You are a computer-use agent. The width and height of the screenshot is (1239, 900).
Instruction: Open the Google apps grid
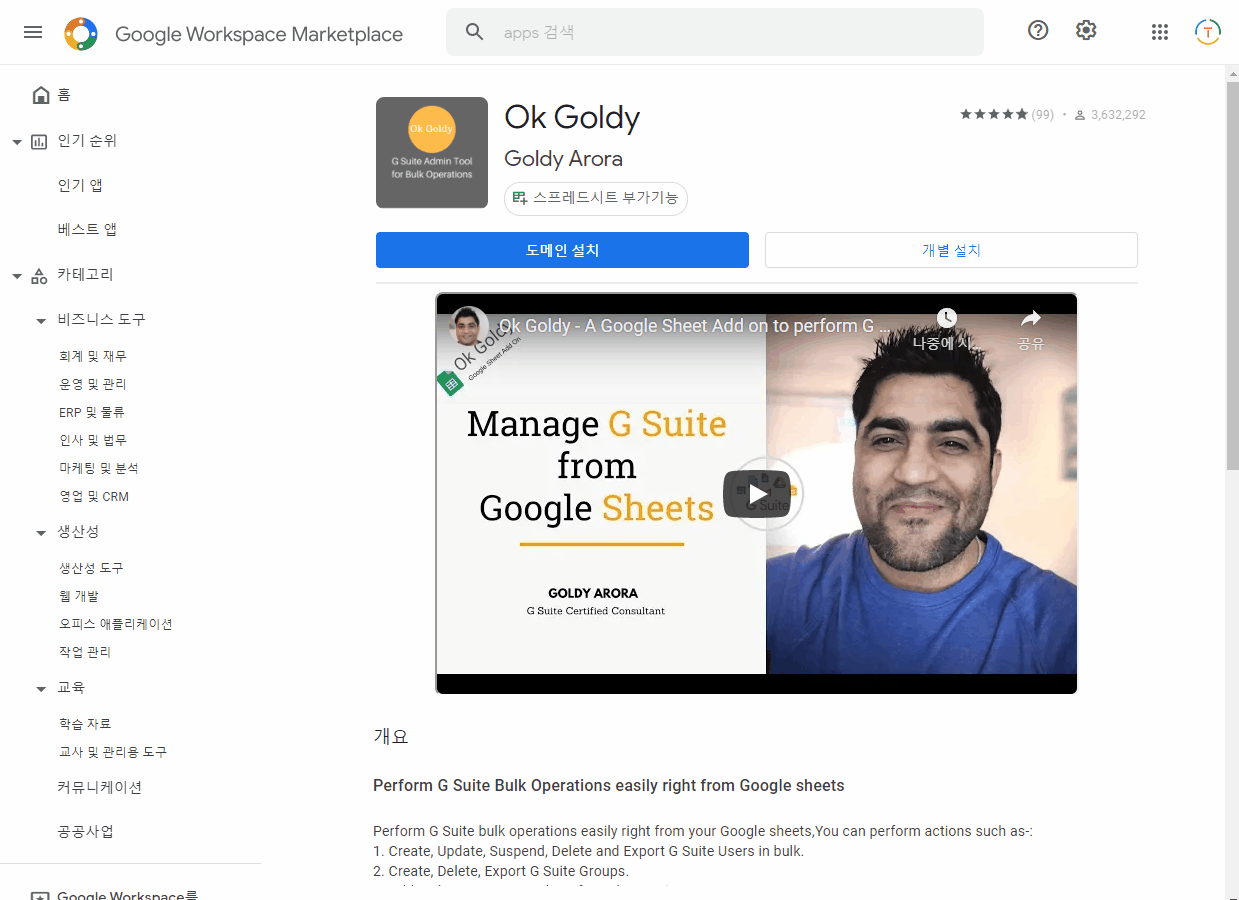point(1160,32)
